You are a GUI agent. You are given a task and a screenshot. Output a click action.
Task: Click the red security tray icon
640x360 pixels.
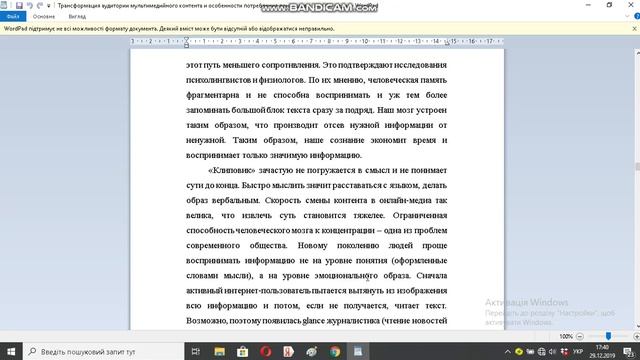564,351
